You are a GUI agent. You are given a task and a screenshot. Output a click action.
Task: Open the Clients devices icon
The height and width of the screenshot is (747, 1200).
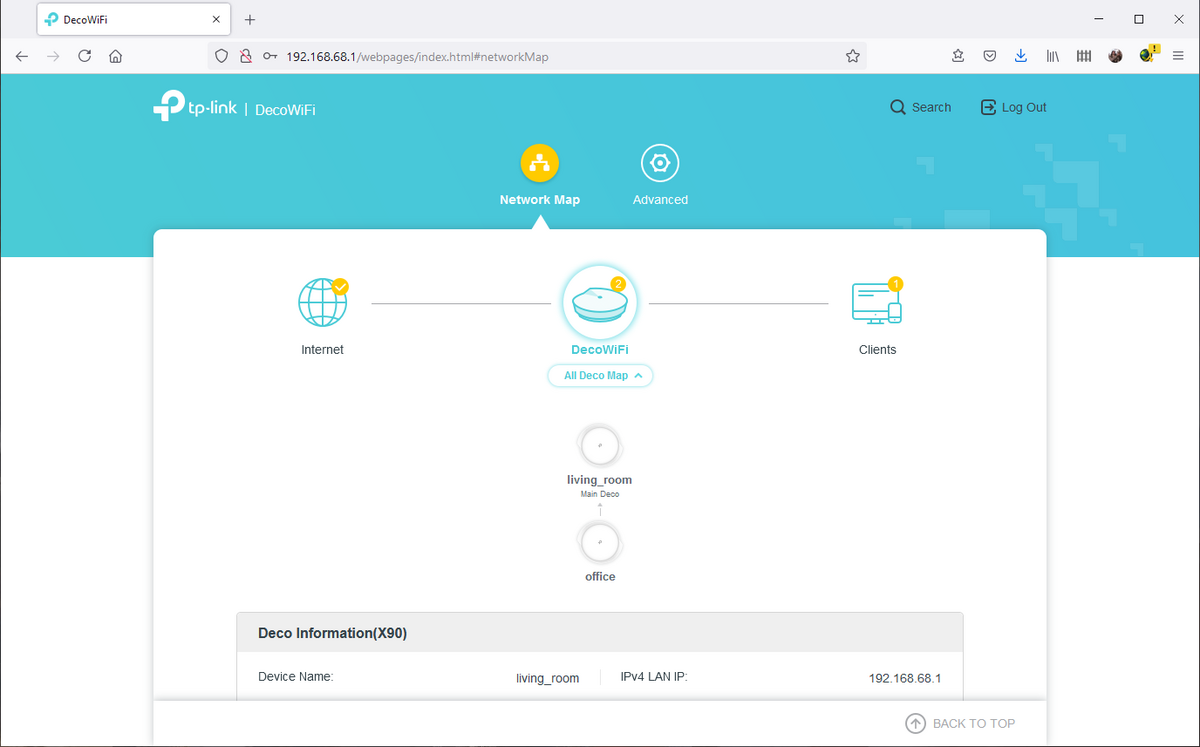tap(877, 301)
